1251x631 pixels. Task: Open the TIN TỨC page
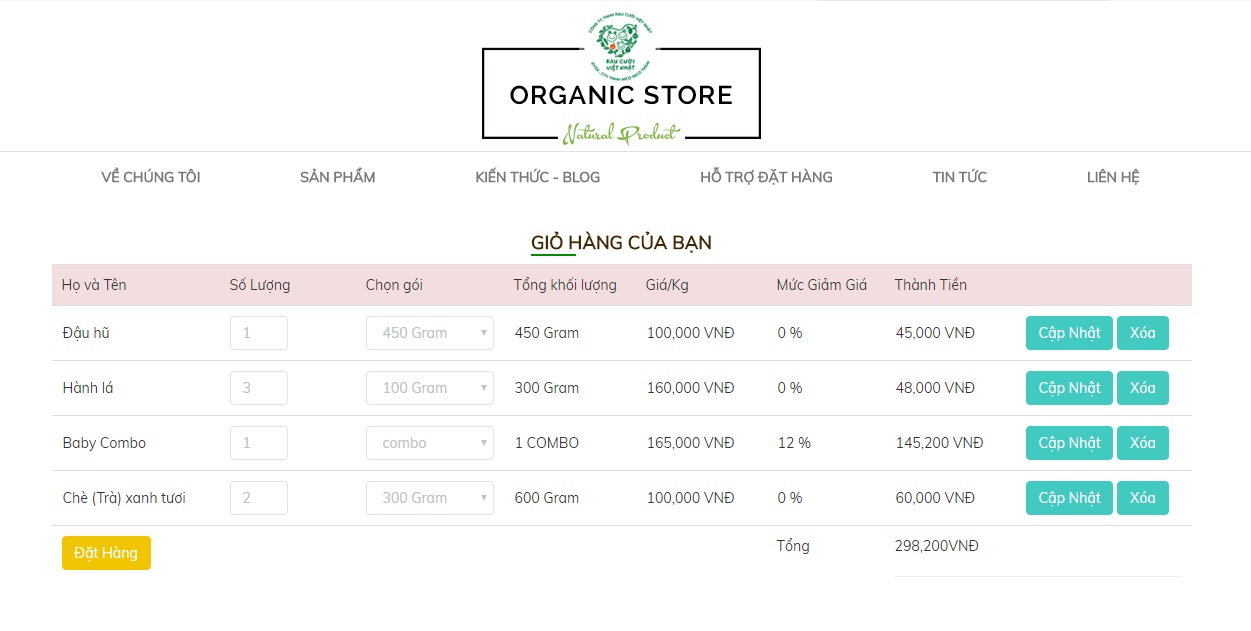(x=960, y=177)
